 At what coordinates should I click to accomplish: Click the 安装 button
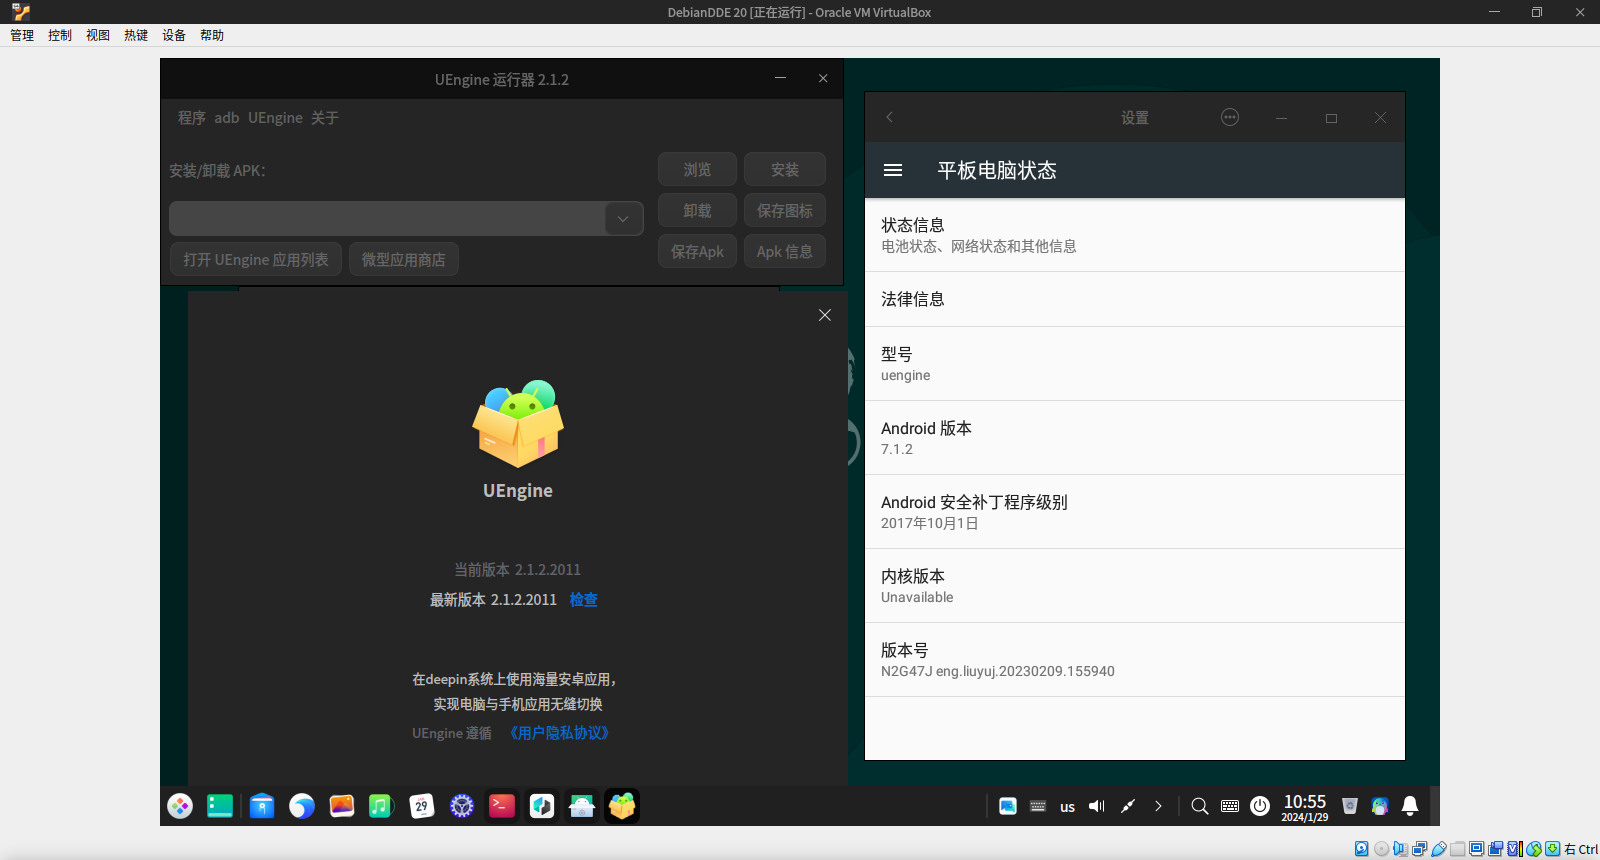pyautogui.click(x=785, y=170)
